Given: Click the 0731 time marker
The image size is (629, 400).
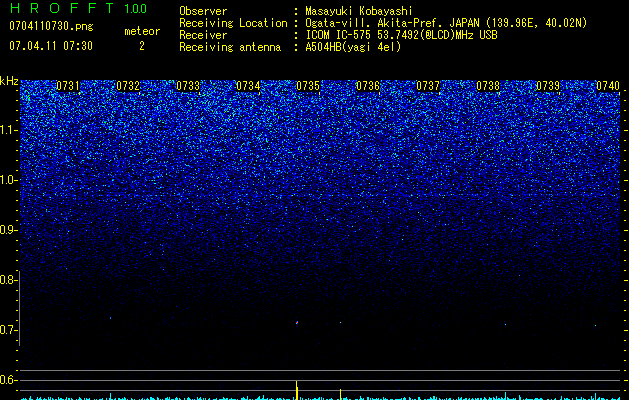Looking at the screenshot, I should [68, 86].
